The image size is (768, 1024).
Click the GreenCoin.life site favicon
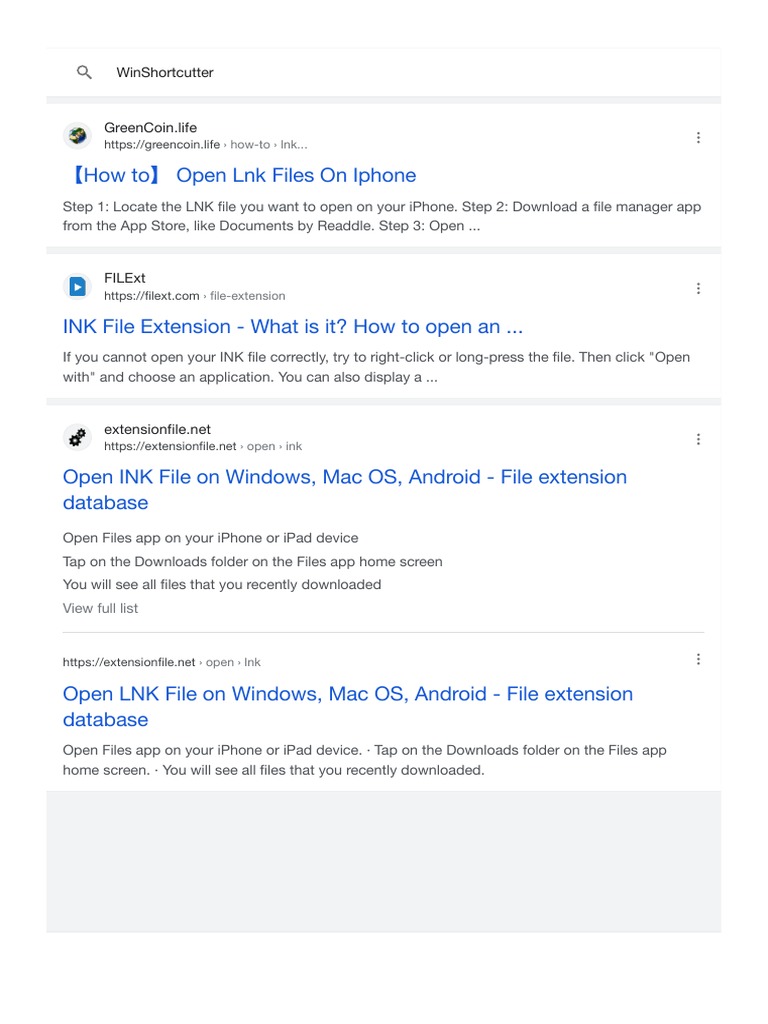[77, 136]
